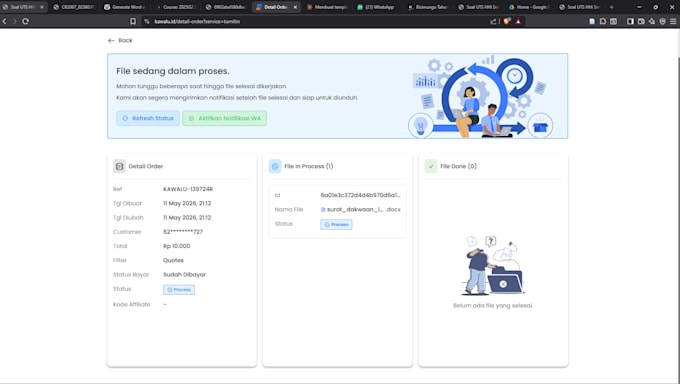This screenshot has width=680, height=384.
Task: Select the Quotes filter value
Action: (x=173, y=260)
